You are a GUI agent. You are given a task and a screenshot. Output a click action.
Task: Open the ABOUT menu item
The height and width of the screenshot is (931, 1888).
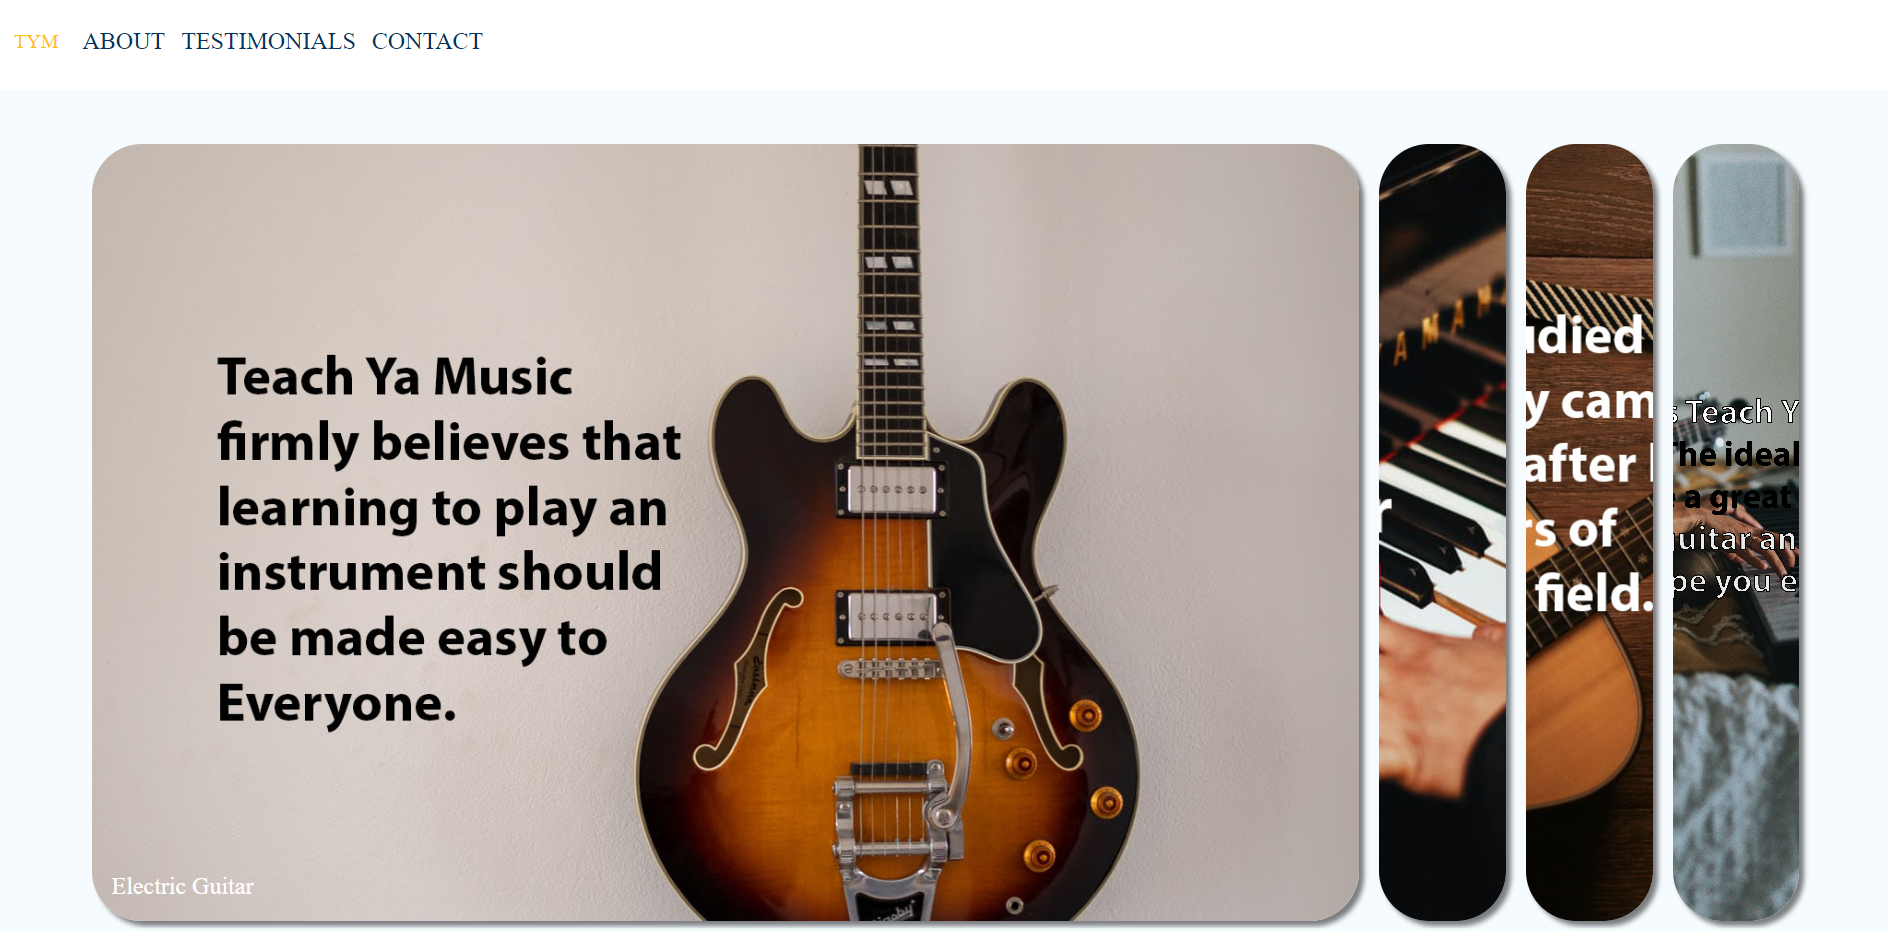tap(123, 41)
